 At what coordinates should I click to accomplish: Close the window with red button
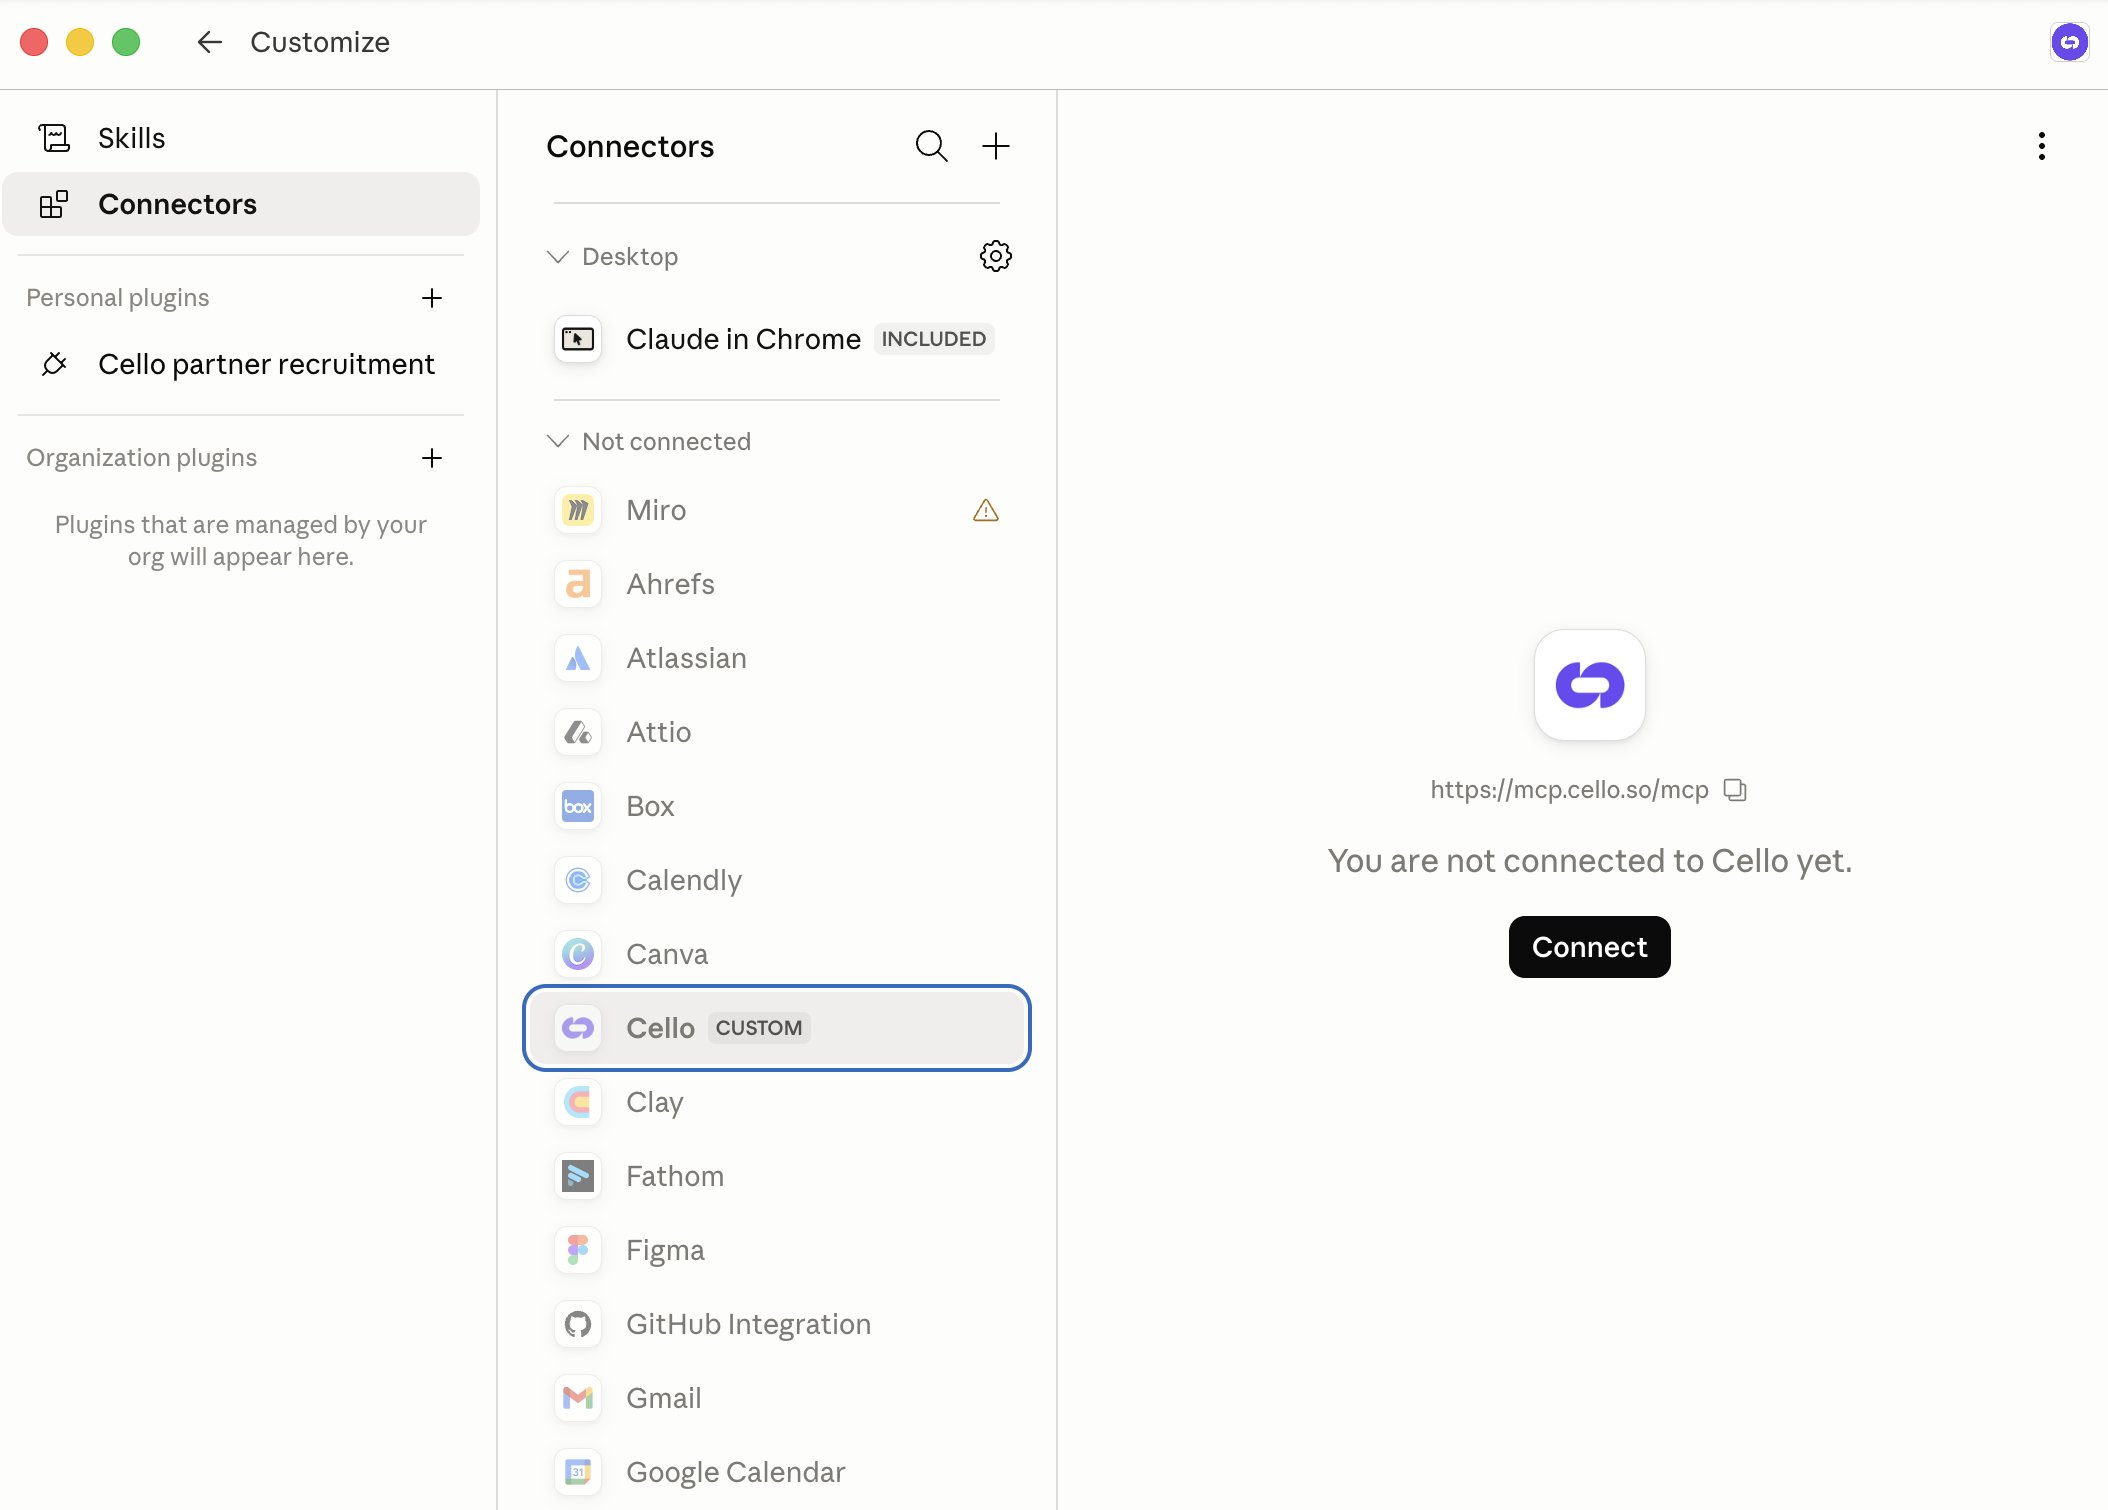[34, 42]
